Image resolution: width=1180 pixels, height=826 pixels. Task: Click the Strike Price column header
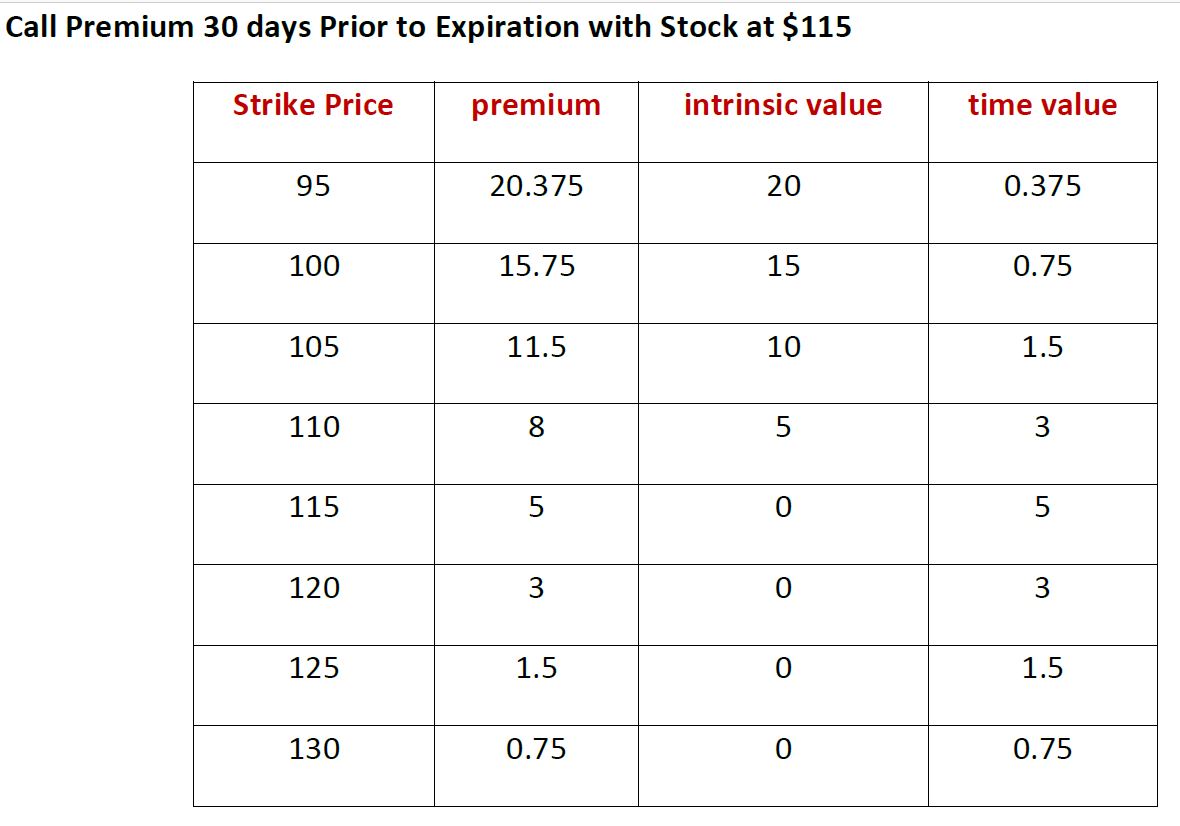click(x=313, y=105)
